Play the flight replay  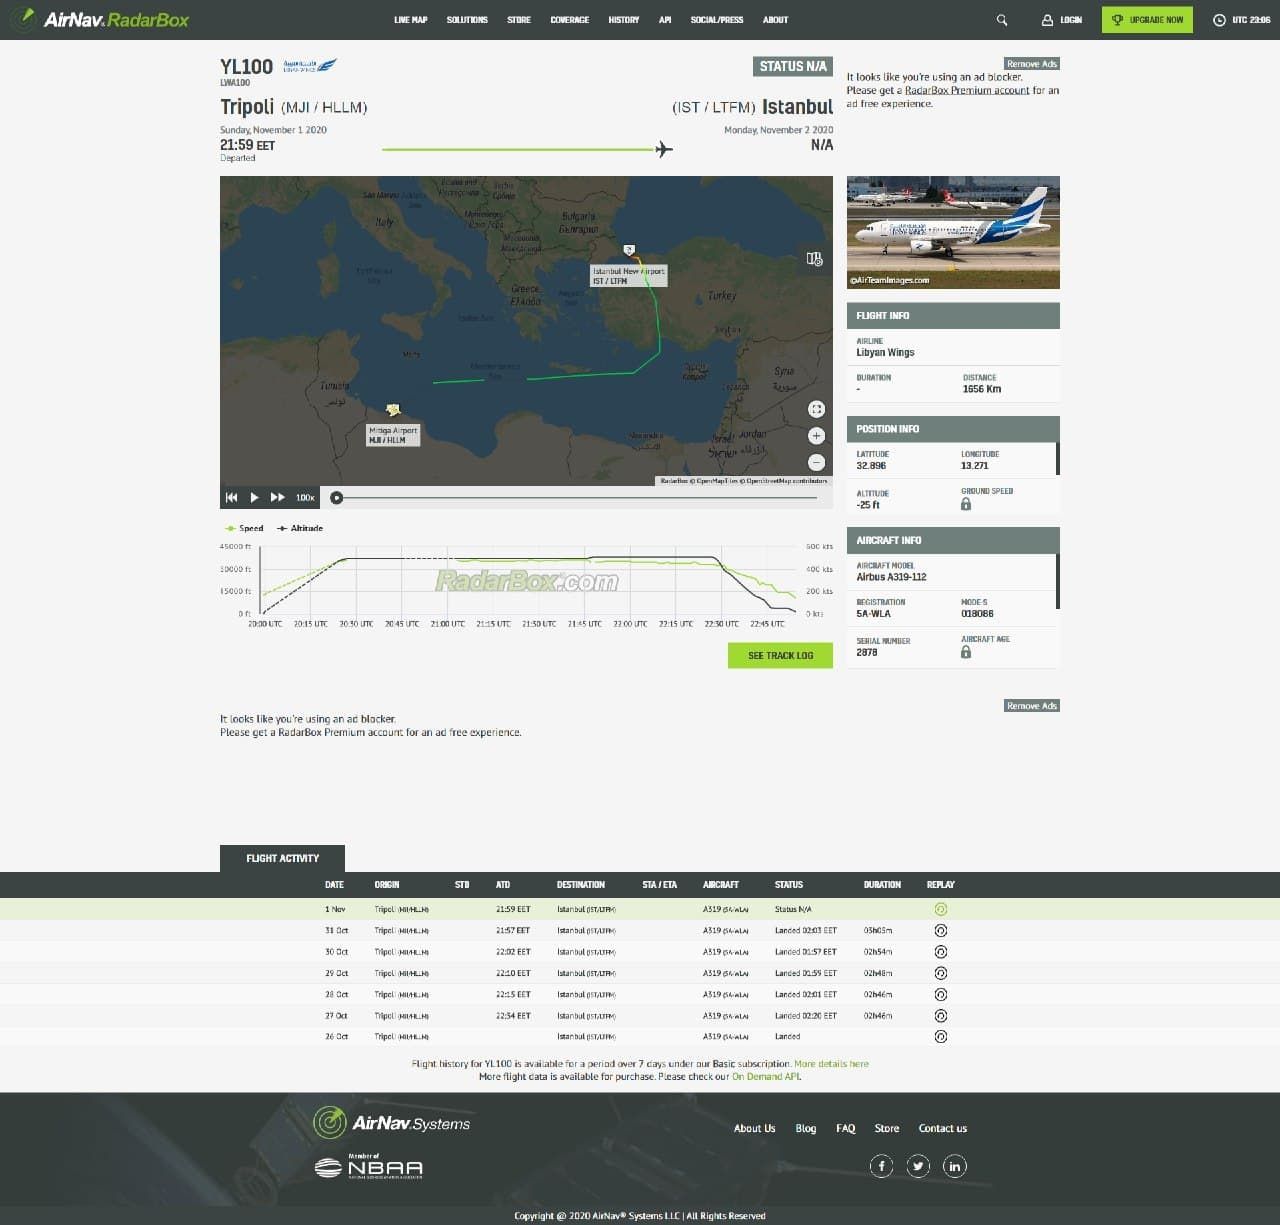254,497
